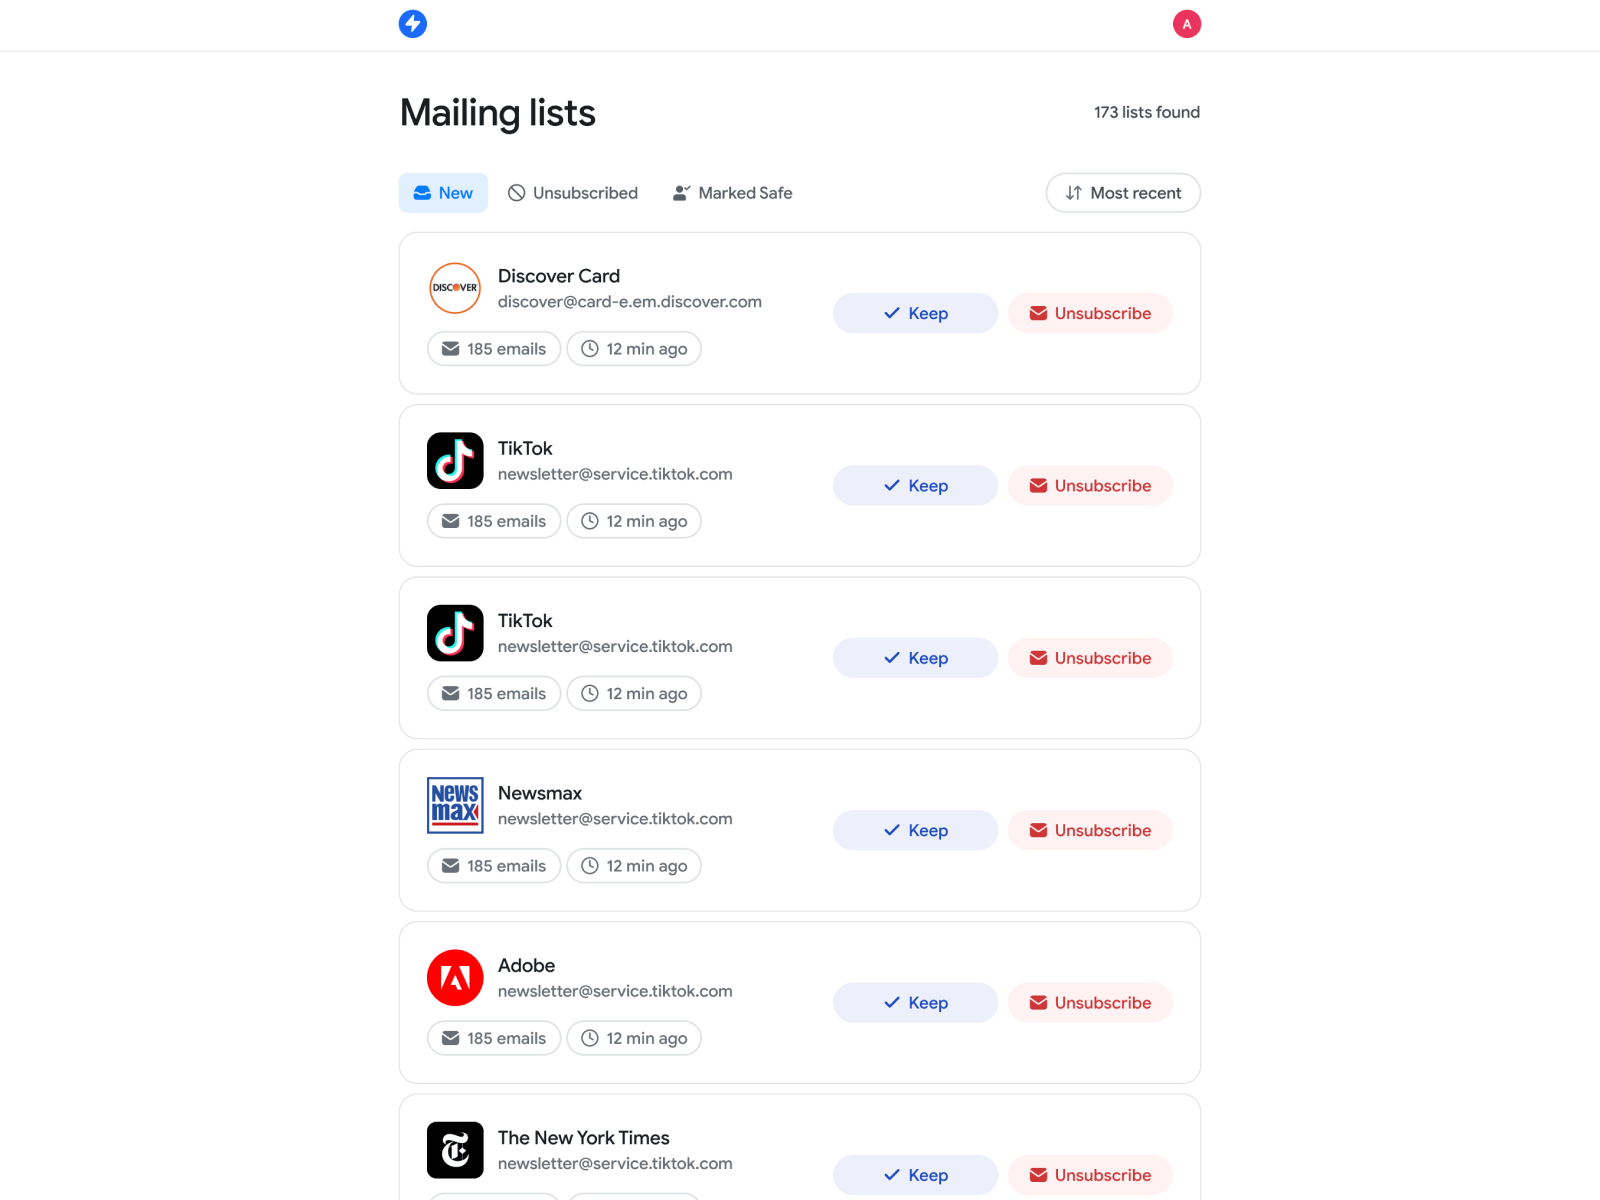Click the Newsmax logo thumbnail

[455, 805]
